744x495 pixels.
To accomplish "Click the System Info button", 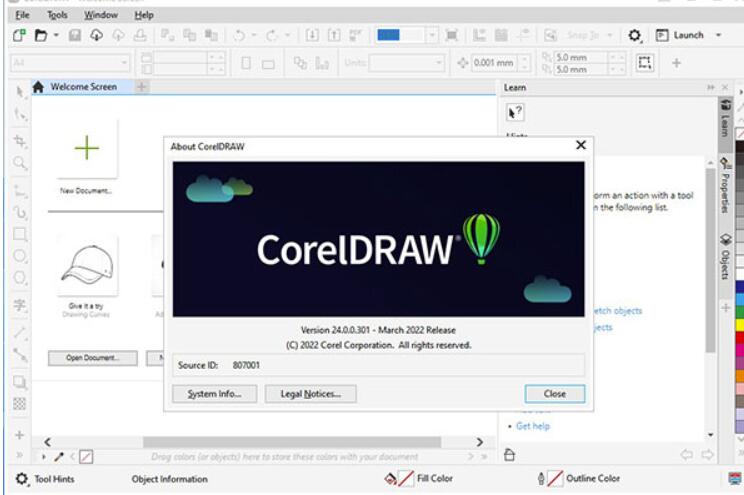I will click(214, 394).
